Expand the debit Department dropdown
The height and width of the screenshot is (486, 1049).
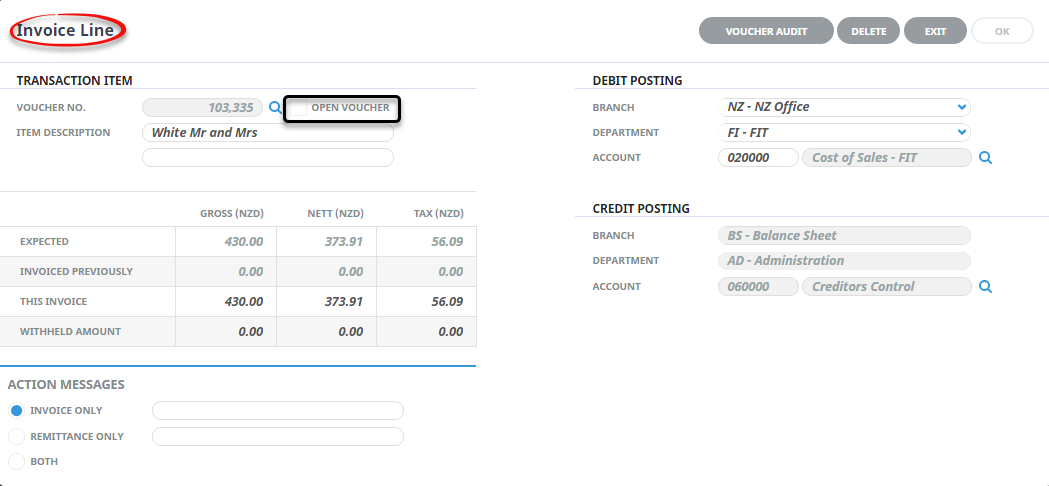(x=844, y=133)
